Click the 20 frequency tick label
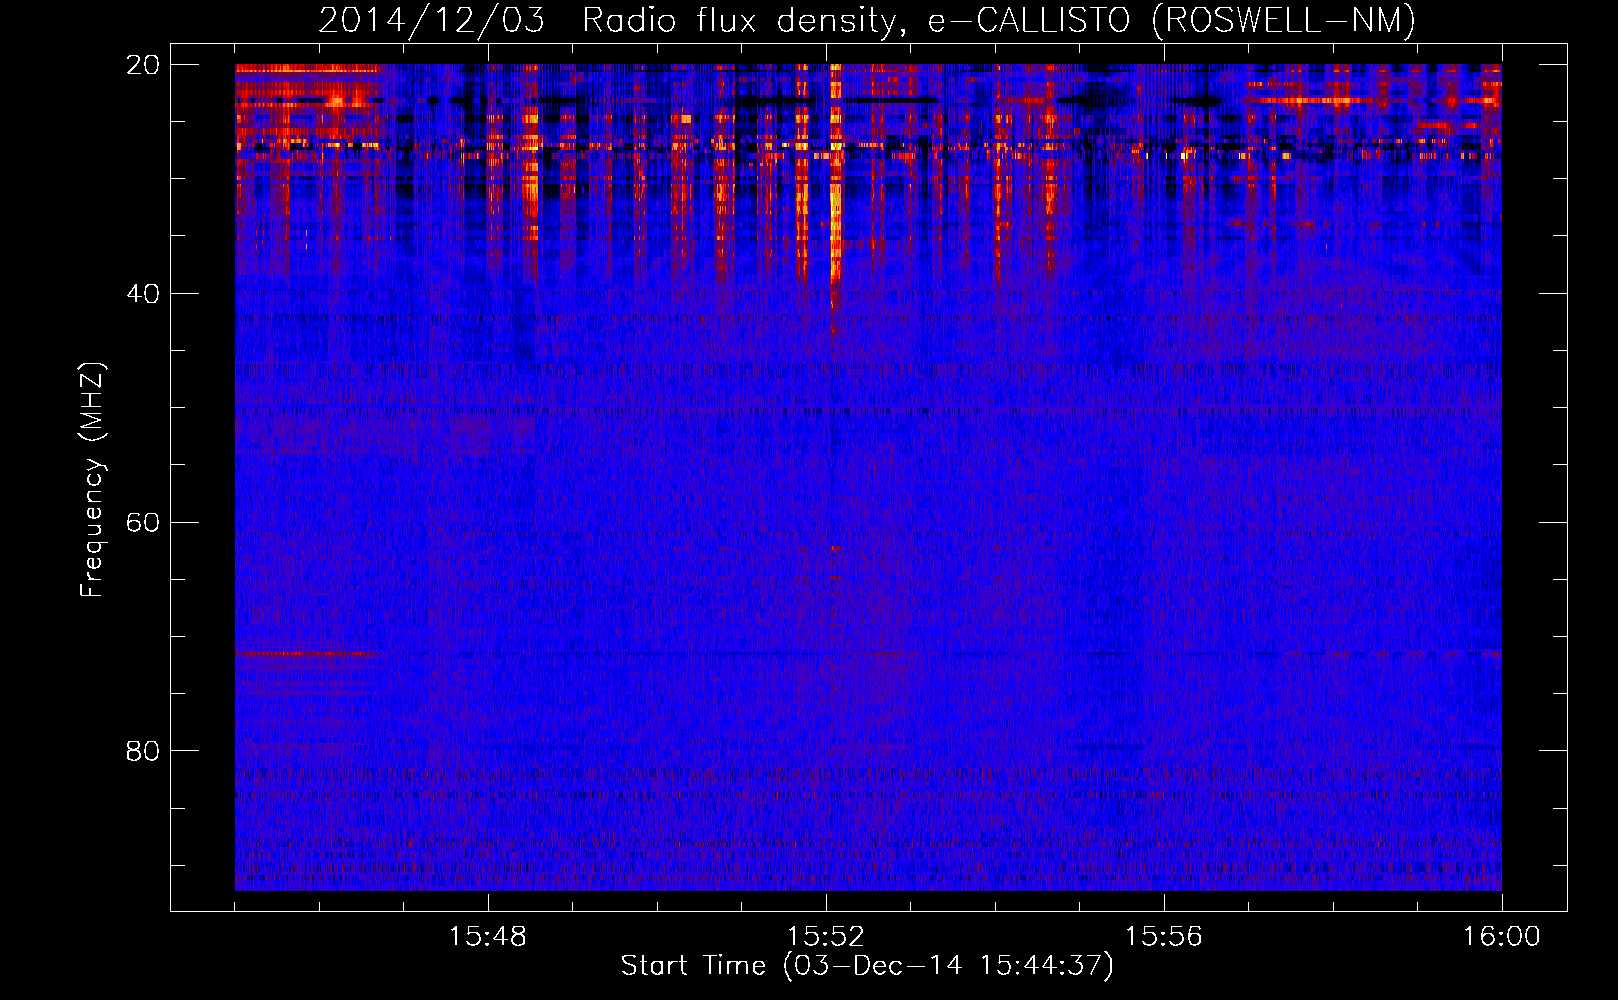1618x1000 pixels. [x=143, y=65]
